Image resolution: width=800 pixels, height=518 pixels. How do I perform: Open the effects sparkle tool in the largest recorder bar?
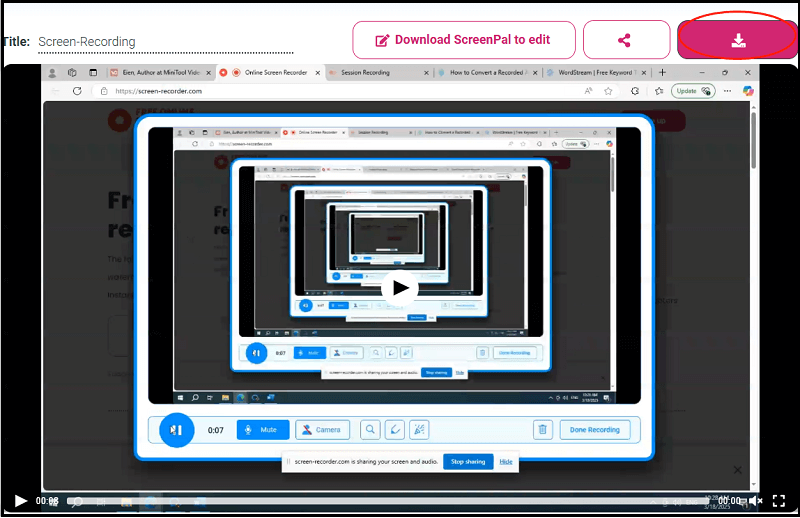[419, 430]
